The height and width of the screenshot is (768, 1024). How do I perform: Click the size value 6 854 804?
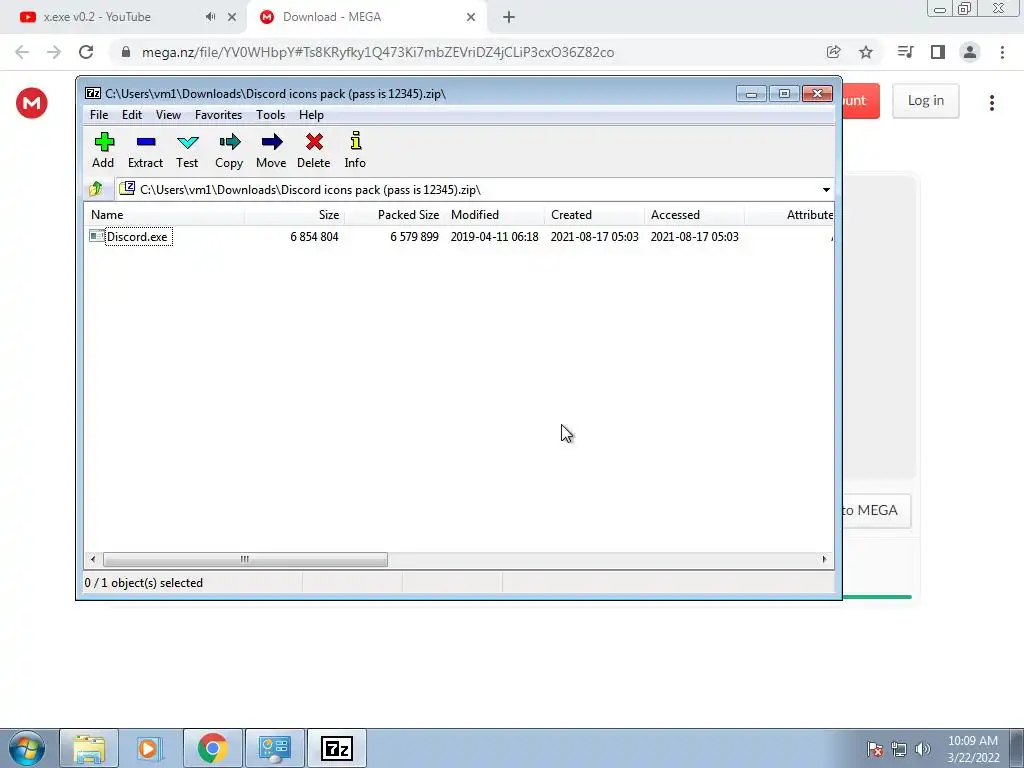[x=314, y=237]
